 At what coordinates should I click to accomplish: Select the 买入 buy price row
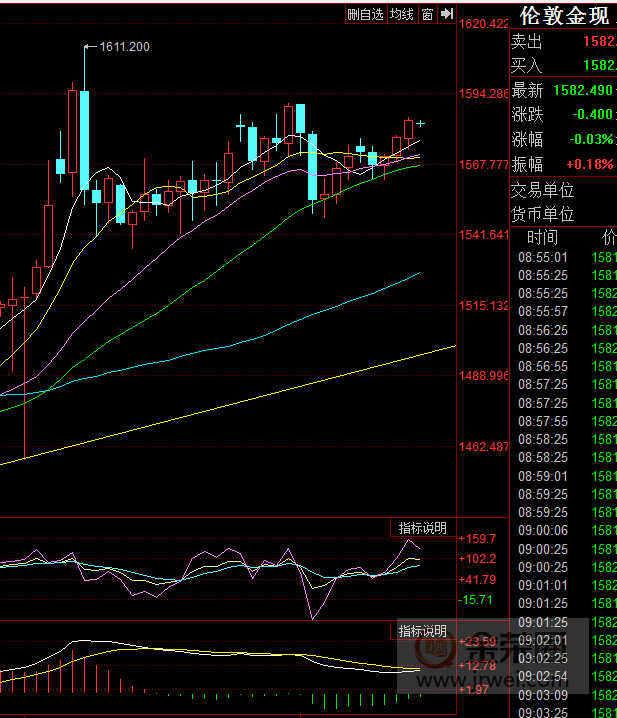[x=563, y=65]
